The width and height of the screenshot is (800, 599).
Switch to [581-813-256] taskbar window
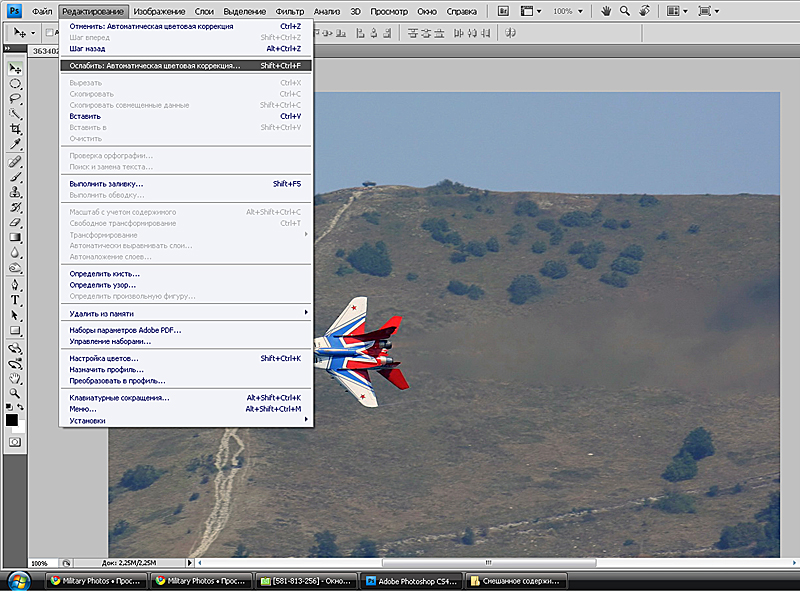click(x=306, y=581)
